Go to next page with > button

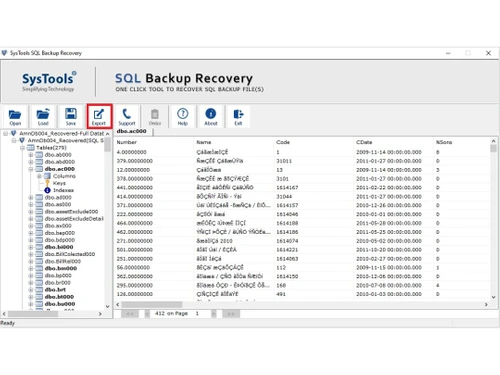[214, 314]
